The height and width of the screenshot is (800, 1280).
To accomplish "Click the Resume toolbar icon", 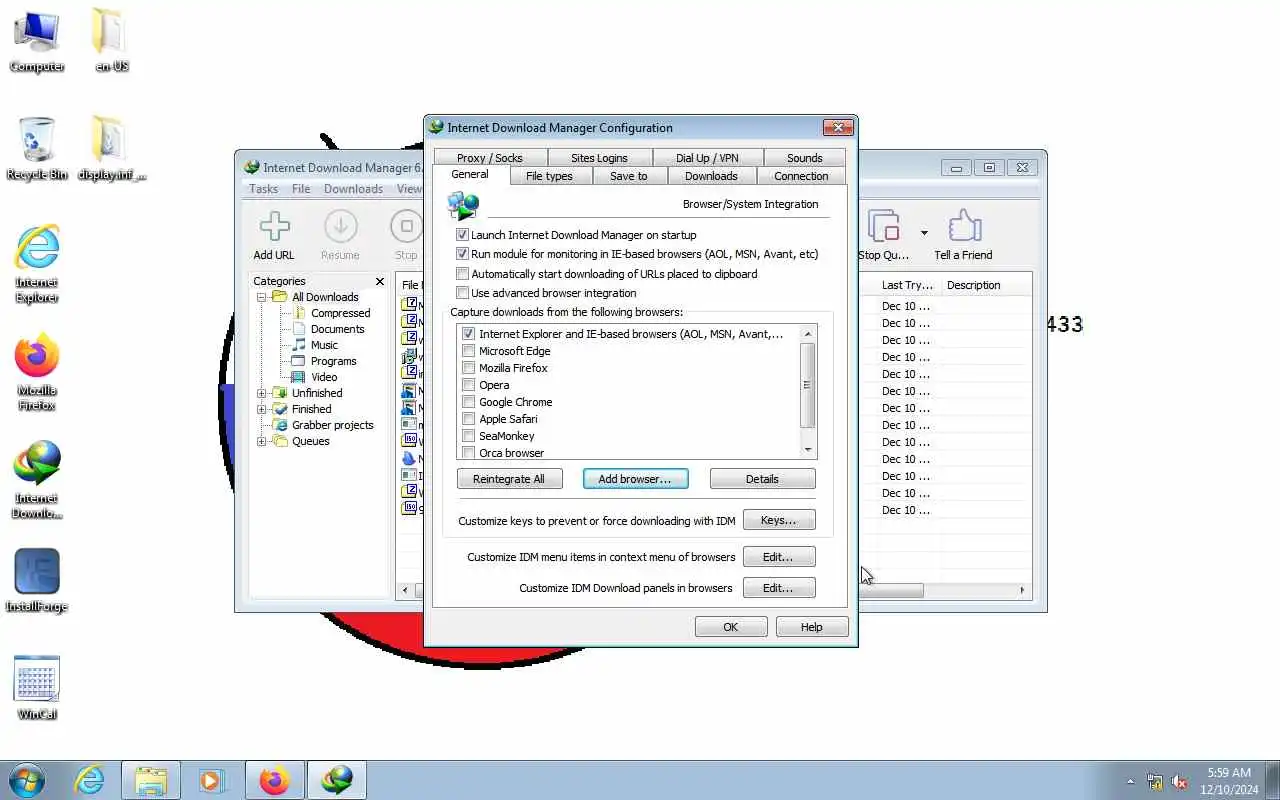I will pos(340,226).
